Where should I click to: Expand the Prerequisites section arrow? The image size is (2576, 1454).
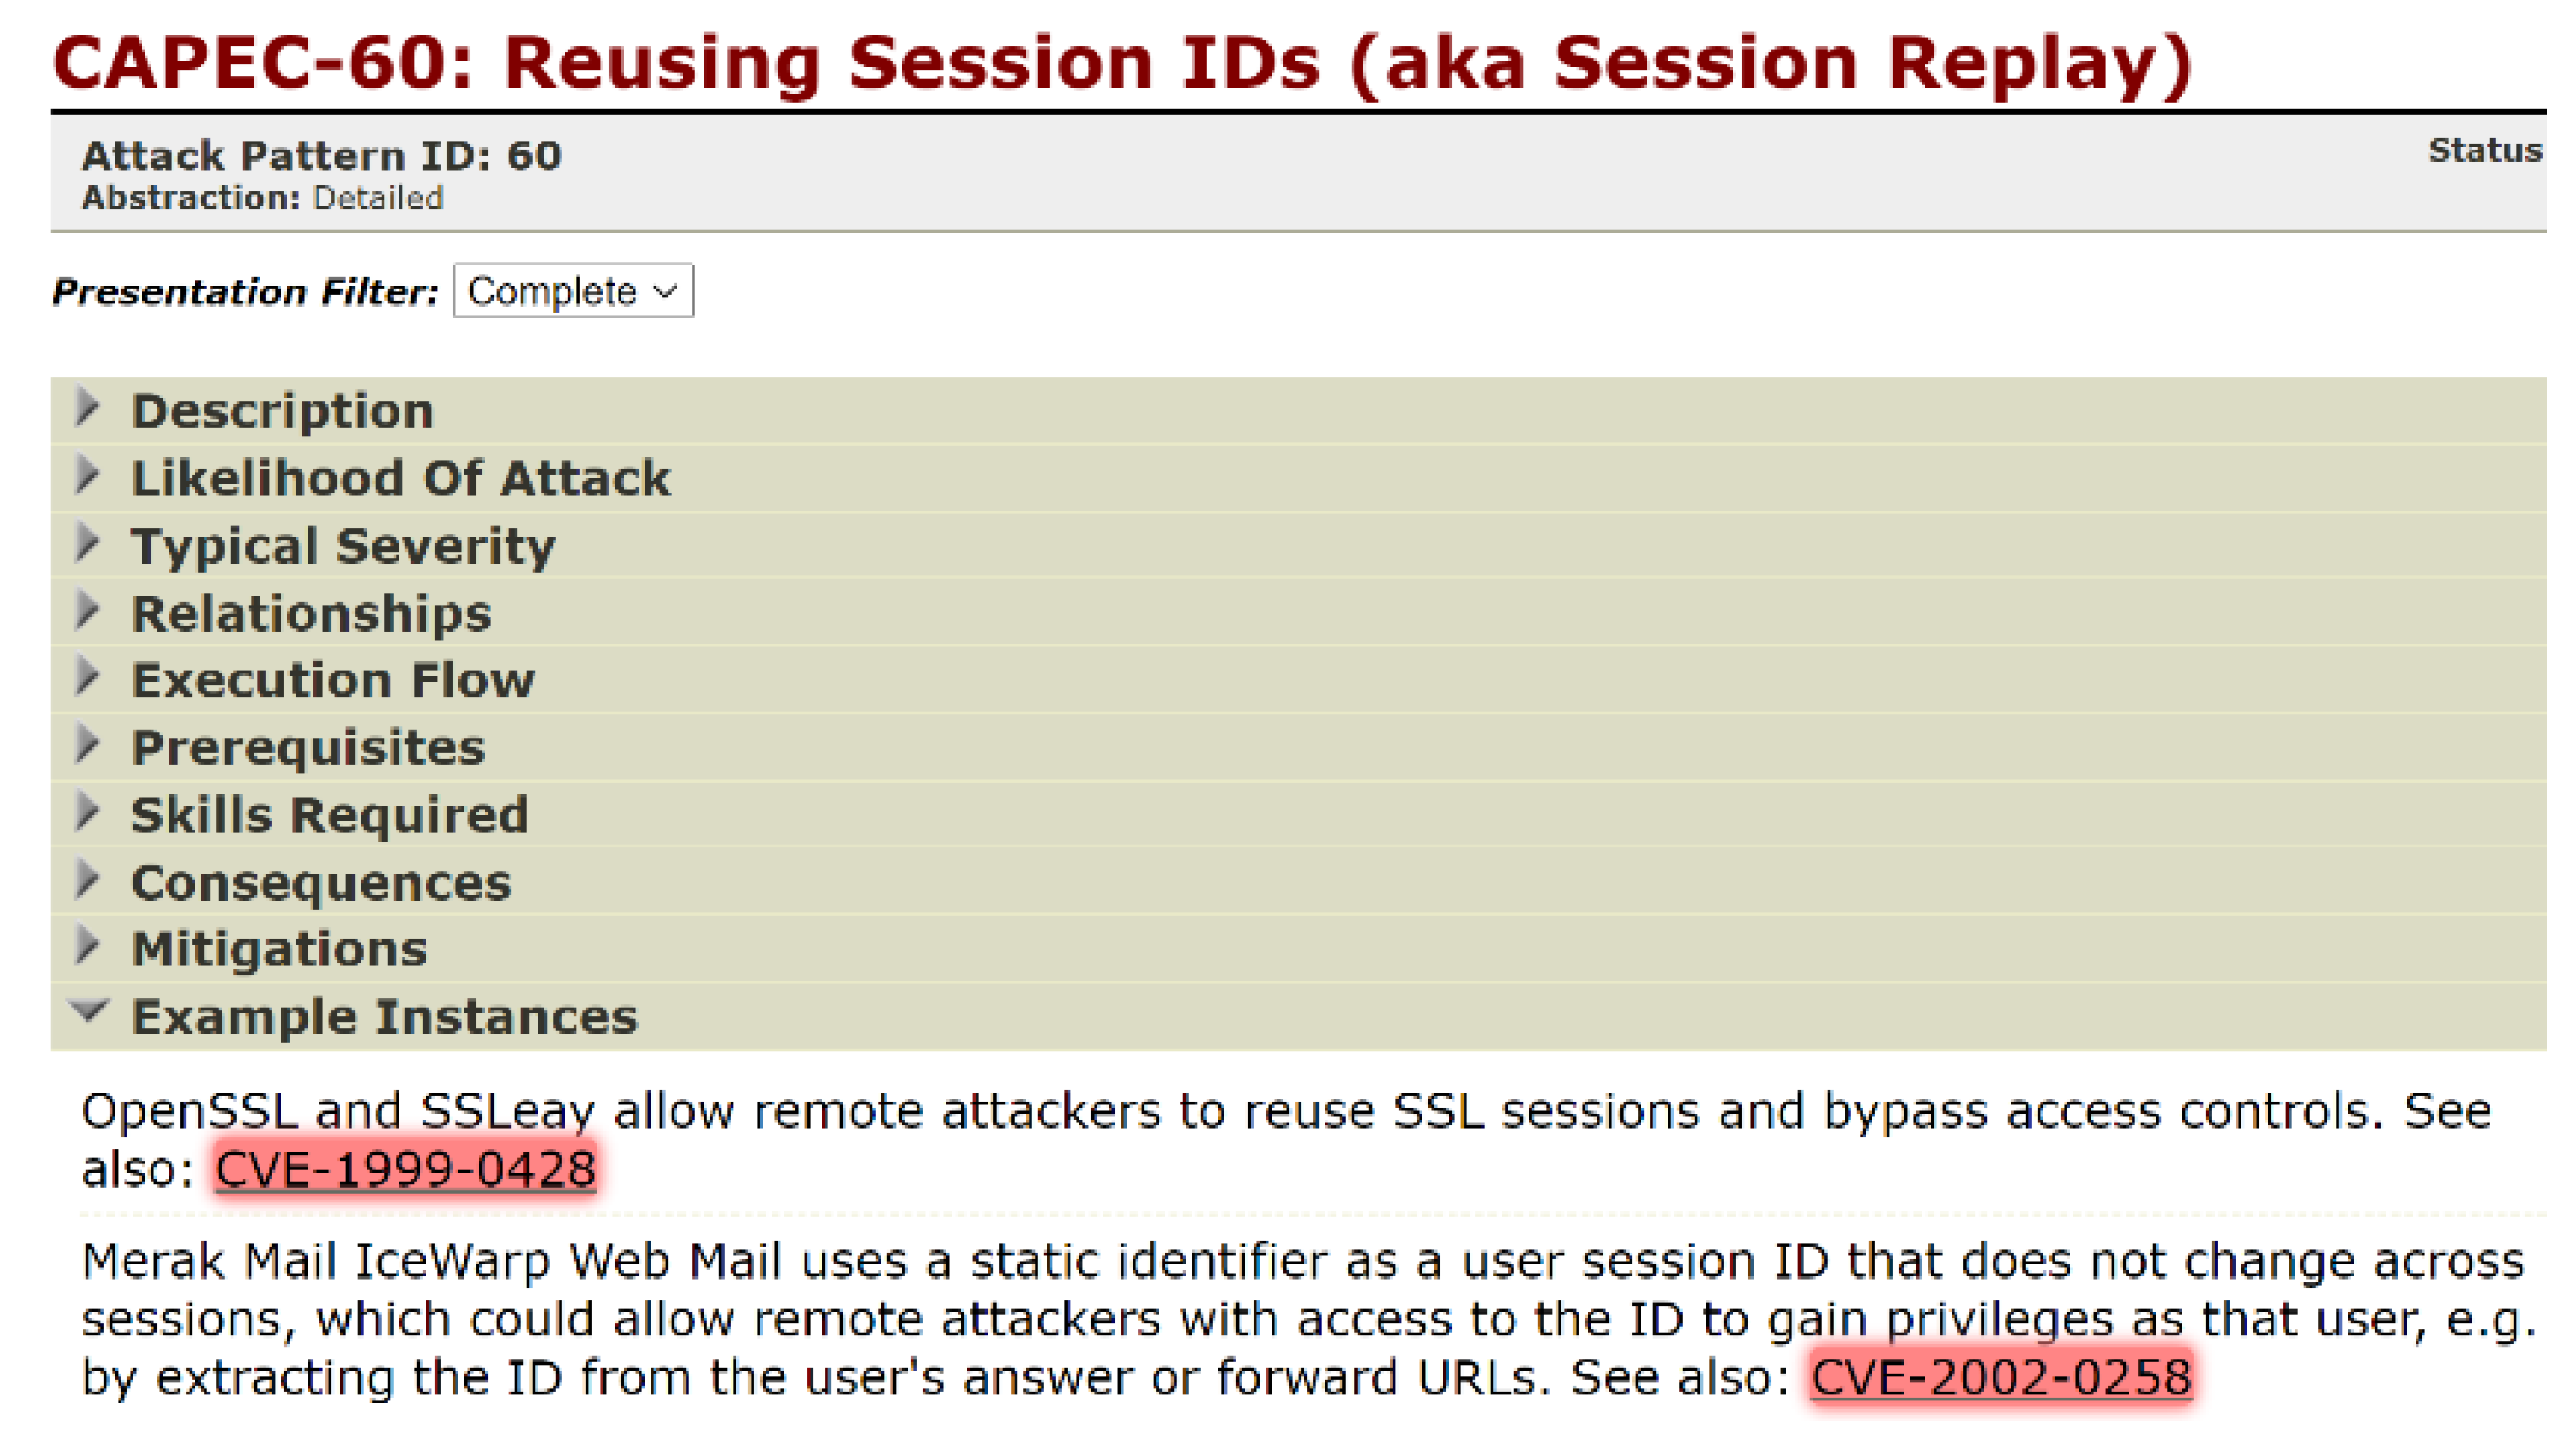(88, 745)
